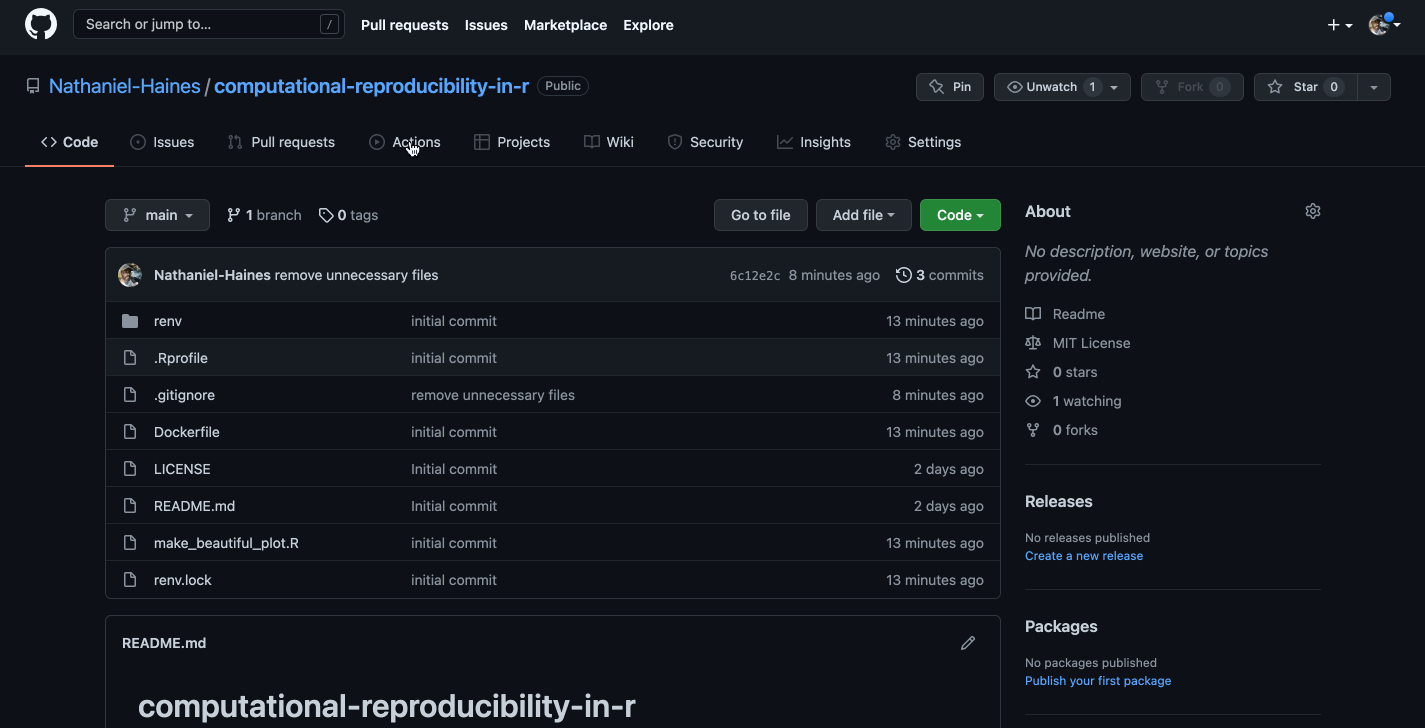Click Nathaniel-Haines commit author avatar
1425x728 pixels.
(x=130, y=275)
